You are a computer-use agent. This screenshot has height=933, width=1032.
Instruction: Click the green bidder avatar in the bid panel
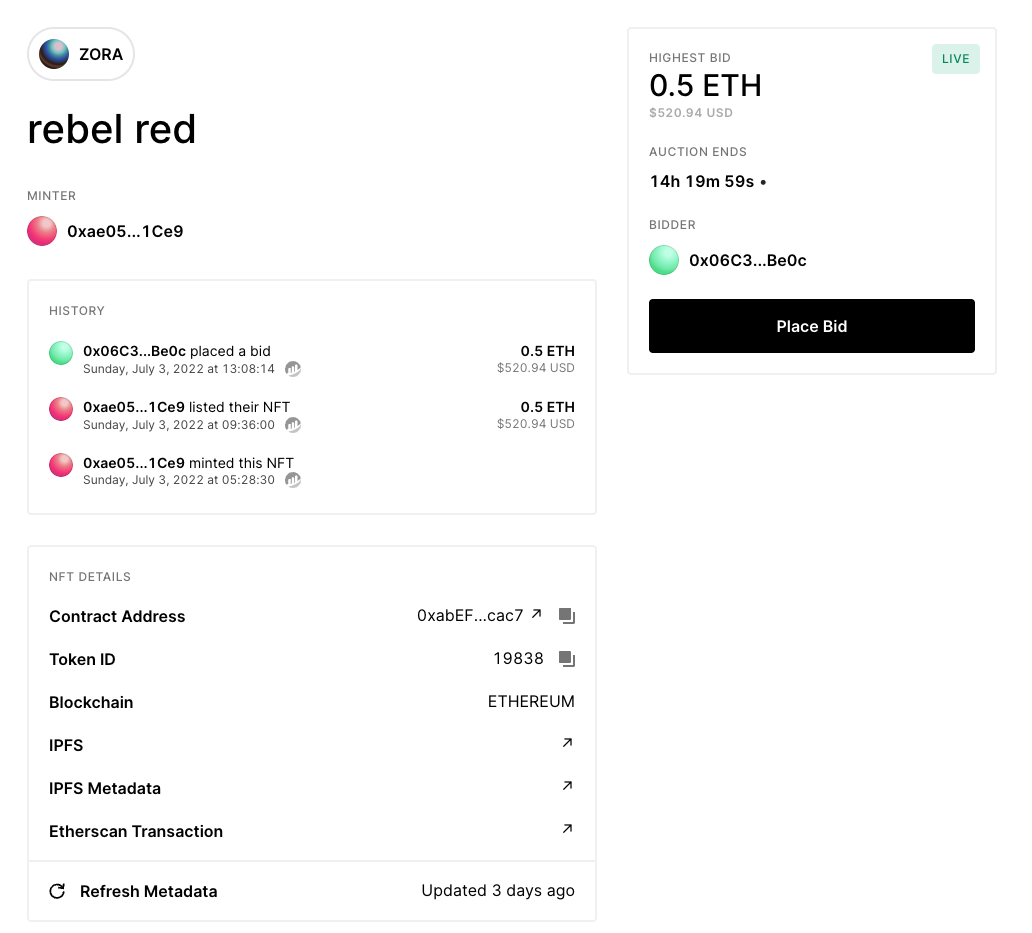click(x=664, y=261)
